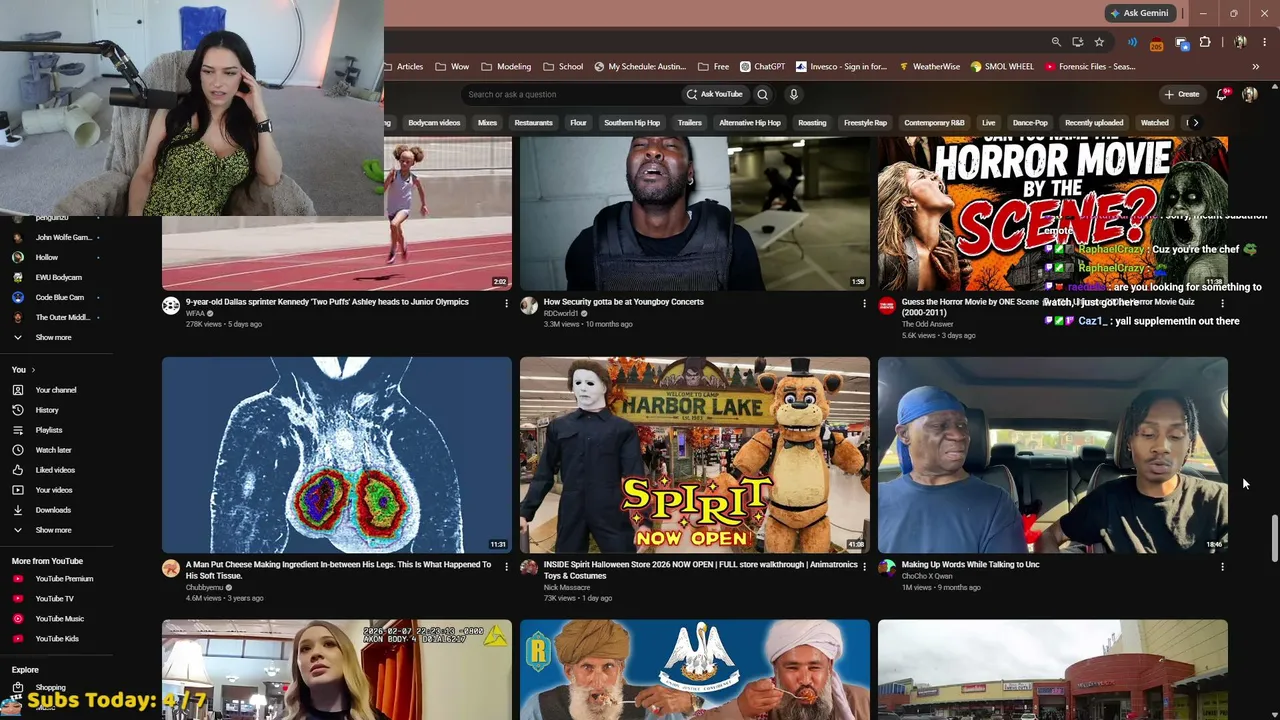
Task: Open the Your channel icon
Action: 18,390
